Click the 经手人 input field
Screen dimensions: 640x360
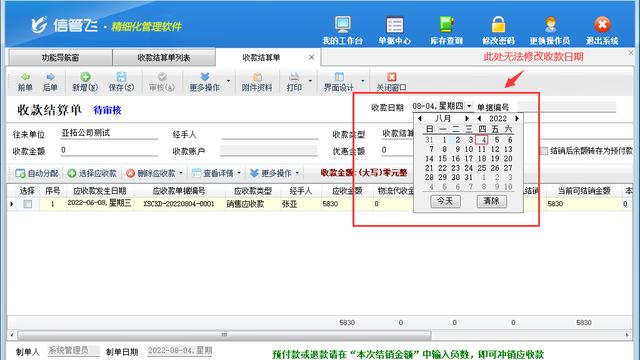click(269, 134)
